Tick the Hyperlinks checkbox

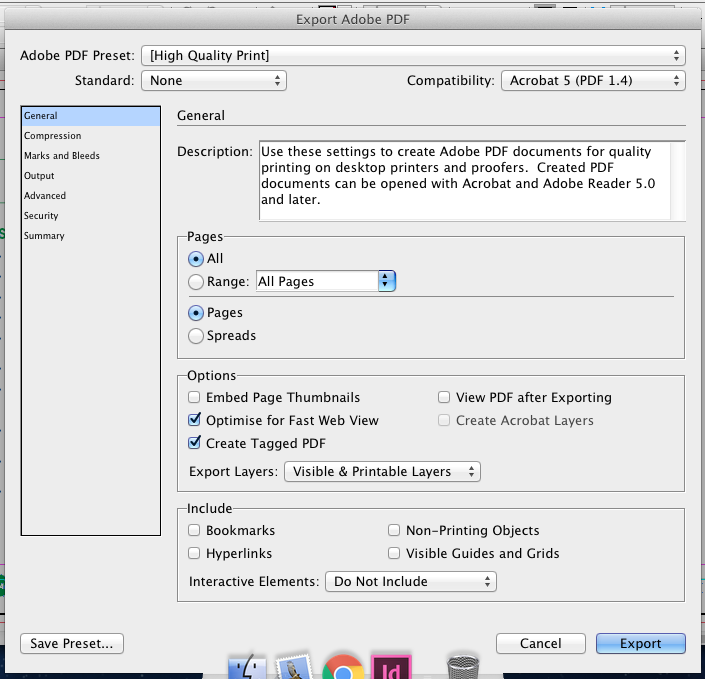tap(194, 553)
